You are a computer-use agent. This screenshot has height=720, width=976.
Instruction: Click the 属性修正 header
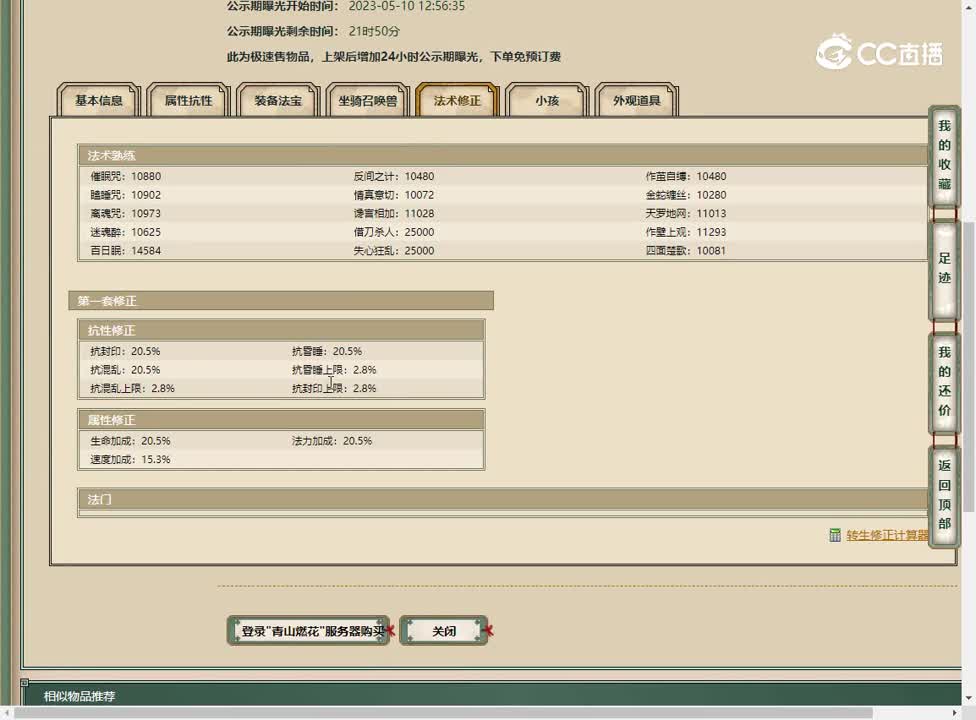click(x=281, y=419)
